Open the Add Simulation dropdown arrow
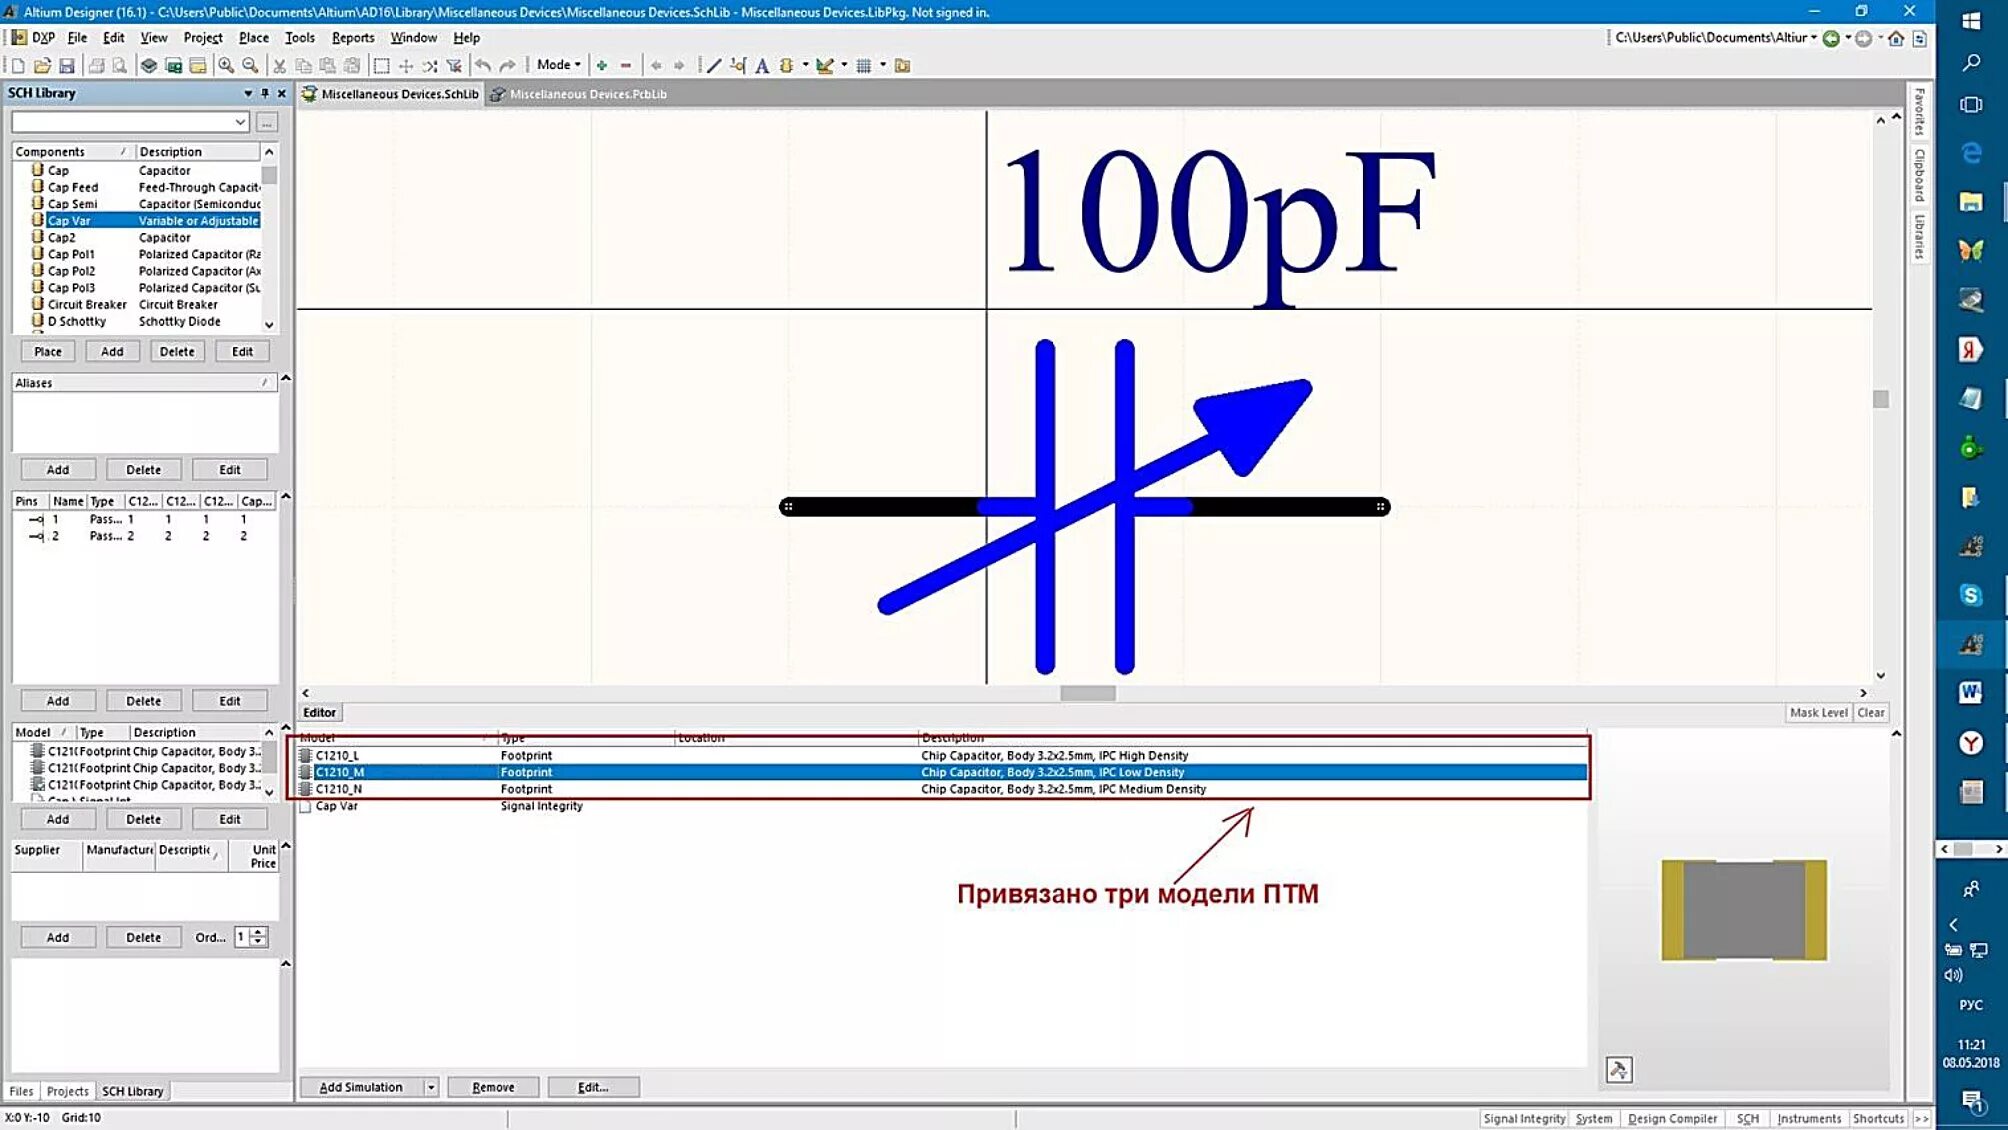The width and height of the screenshot is (2008, 1130). pyautogui.click(x=430, y=1087)
